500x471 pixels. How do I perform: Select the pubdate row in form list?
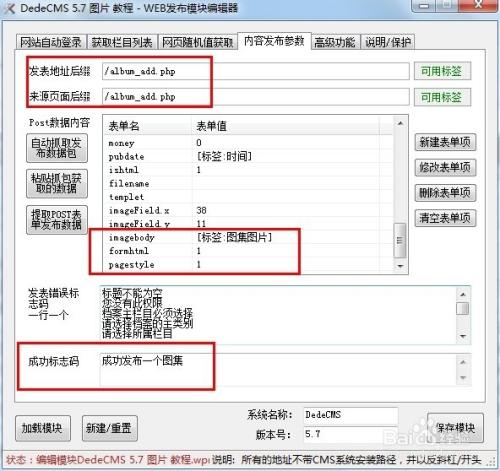tap(248, 156)
